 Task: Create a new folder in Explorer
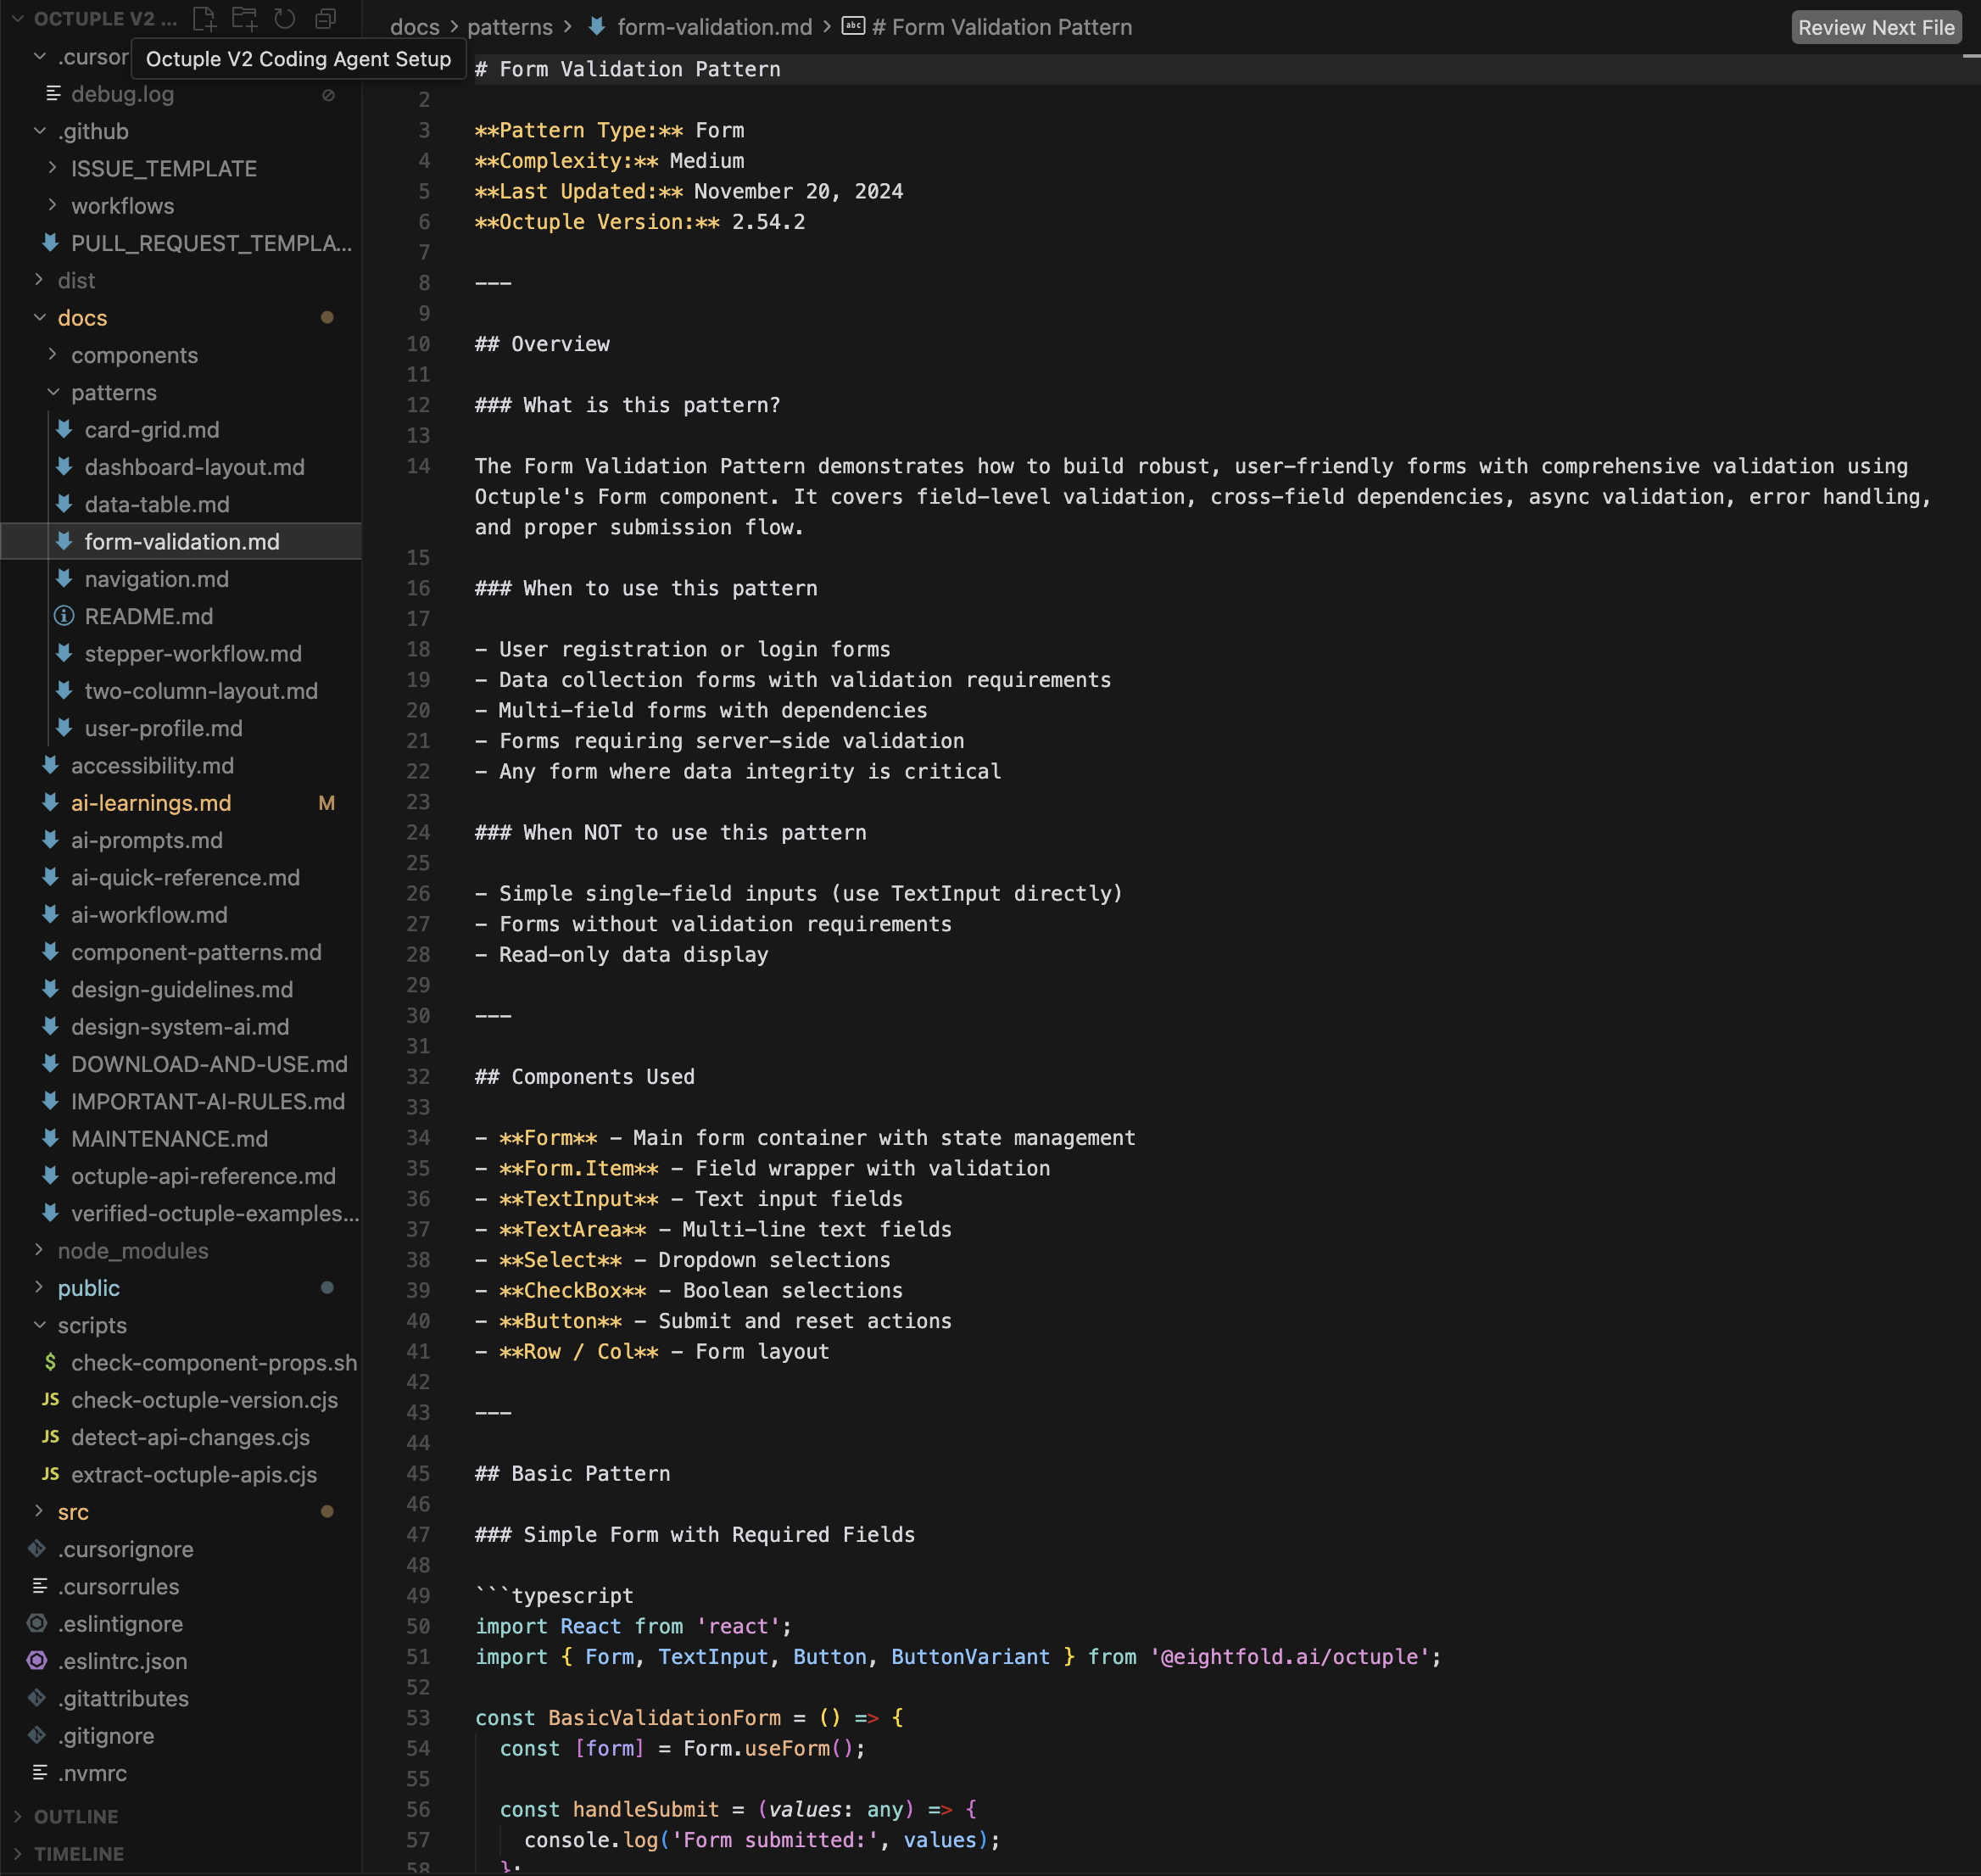(244, 18)
